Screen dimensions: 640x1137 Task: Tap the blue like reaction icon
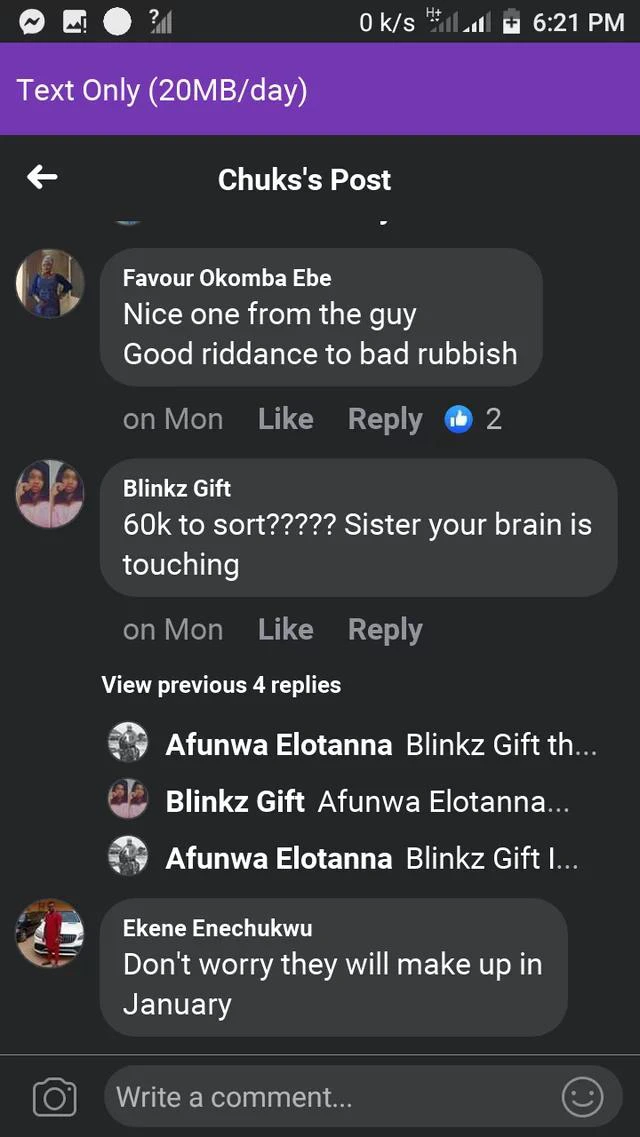pyautogui.click(x=458, y=419)
